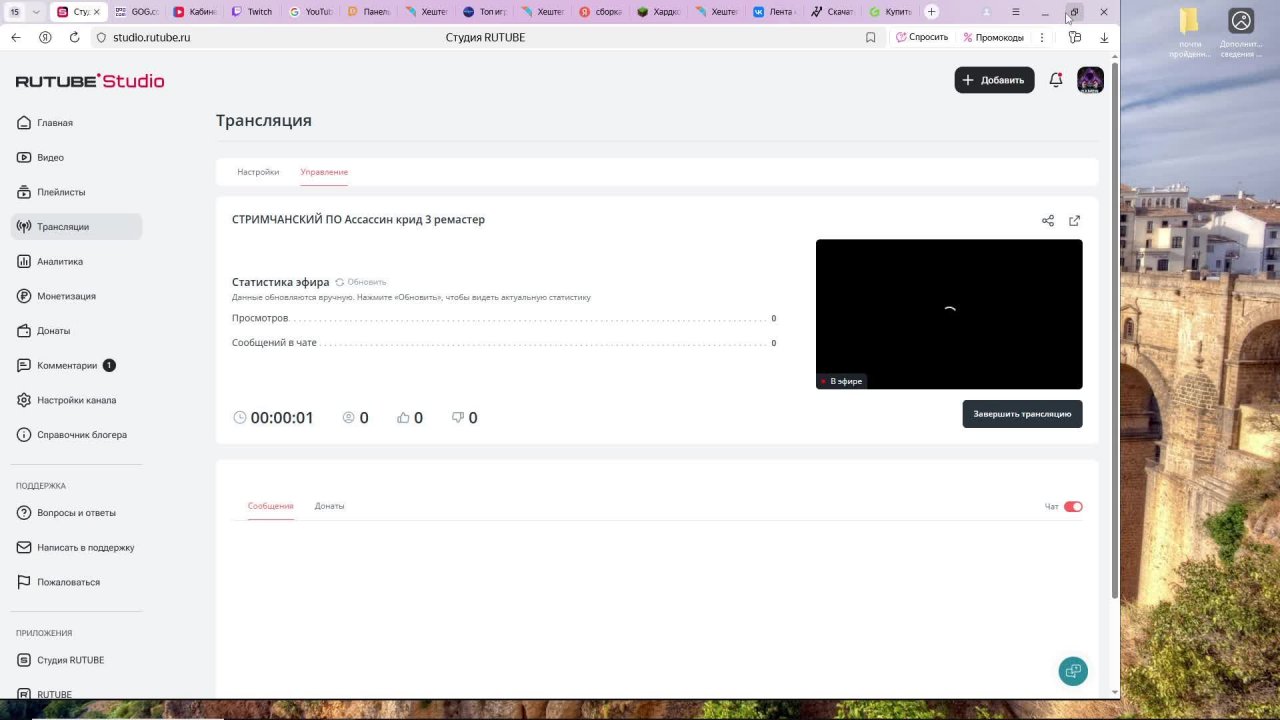Click the Сообщений в чате statistic row
Image resolution: width=1280 pixels, height=720 pixels.
click(x=504, y=343)
